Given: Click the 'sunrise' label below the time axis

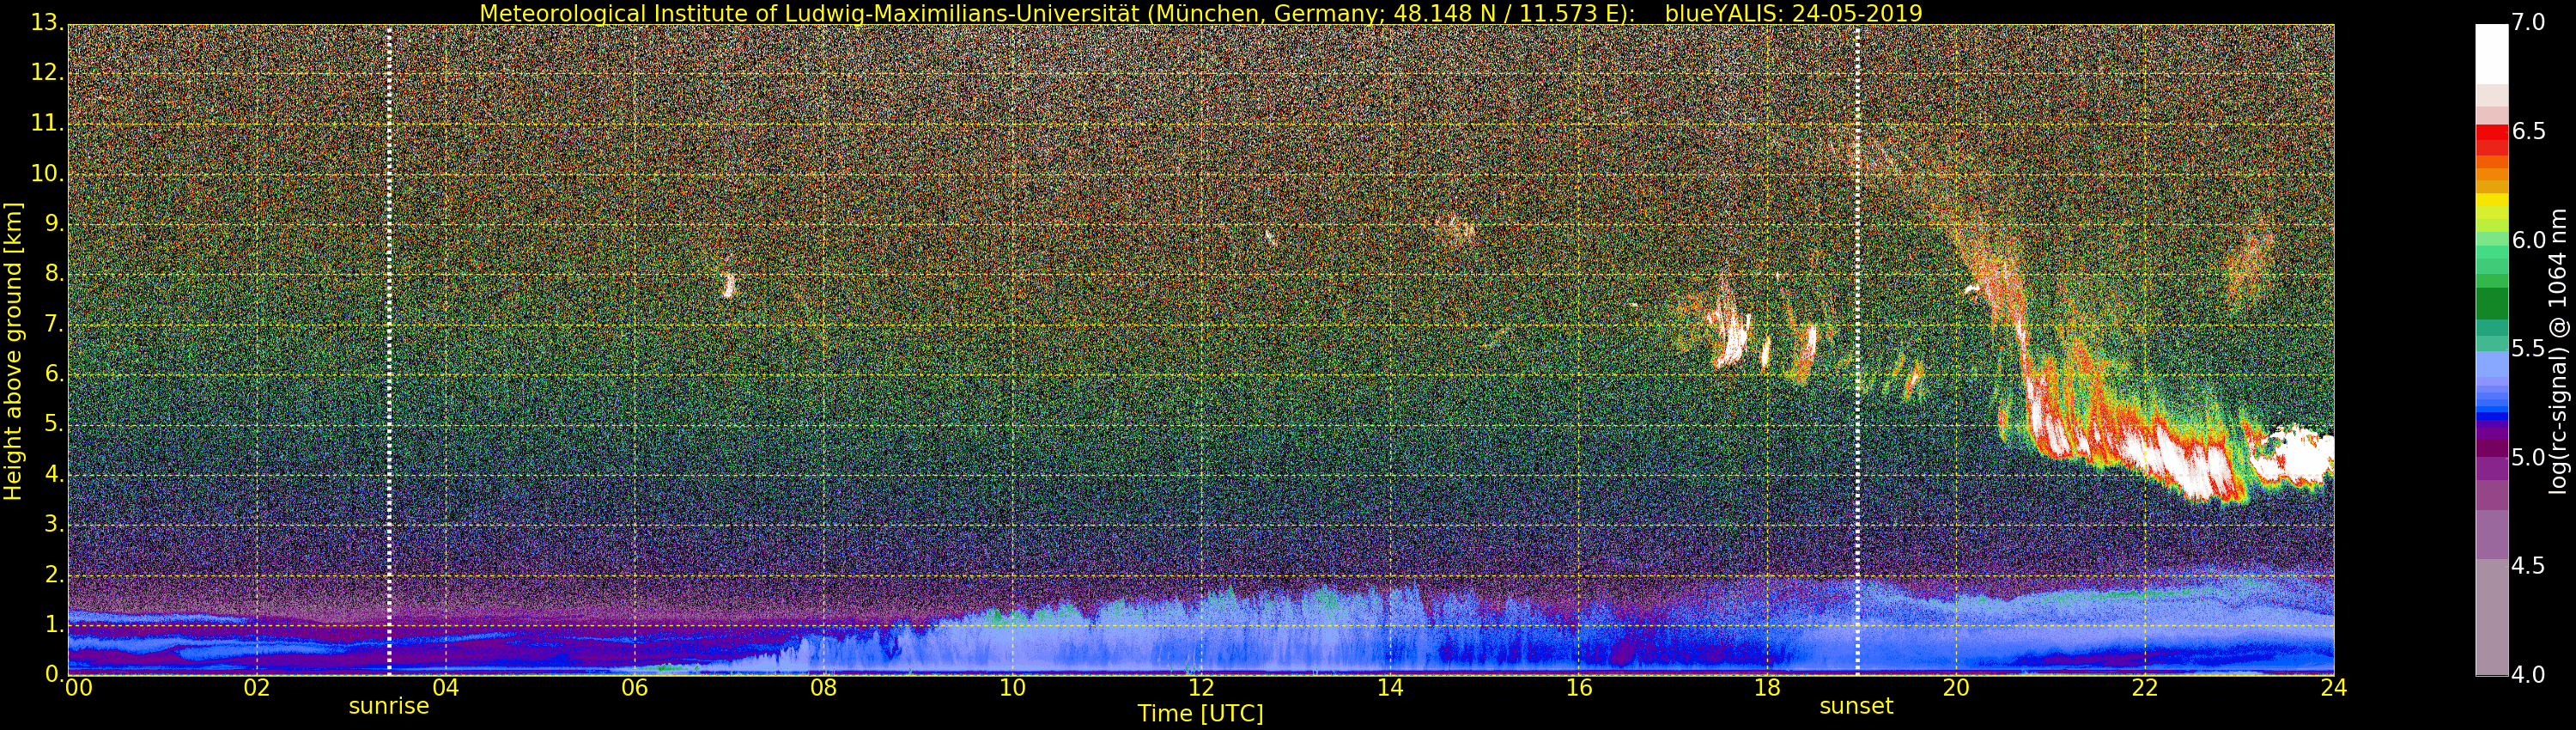Looking at the screenshot, I should [x=389, y=706].
